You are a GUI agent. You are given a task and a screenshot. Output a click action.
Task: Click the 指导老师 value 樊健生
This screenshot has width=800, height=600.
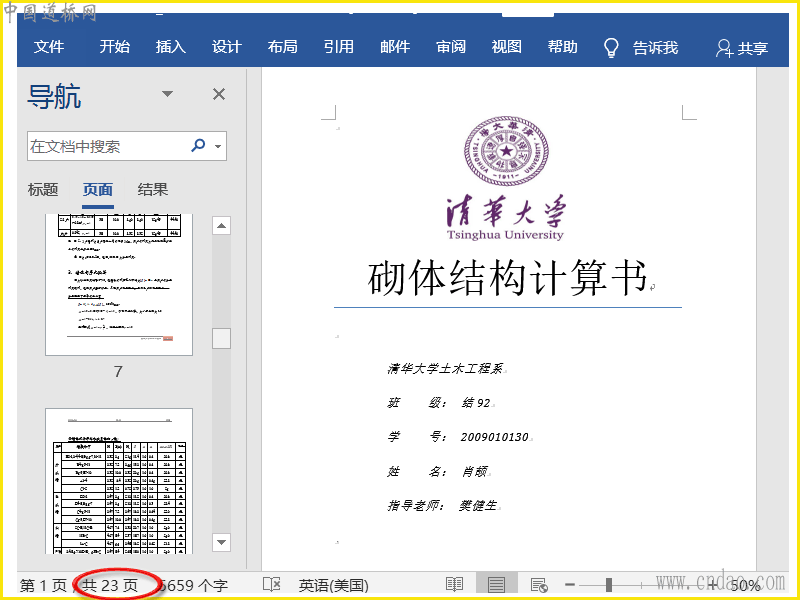point(478,506)
